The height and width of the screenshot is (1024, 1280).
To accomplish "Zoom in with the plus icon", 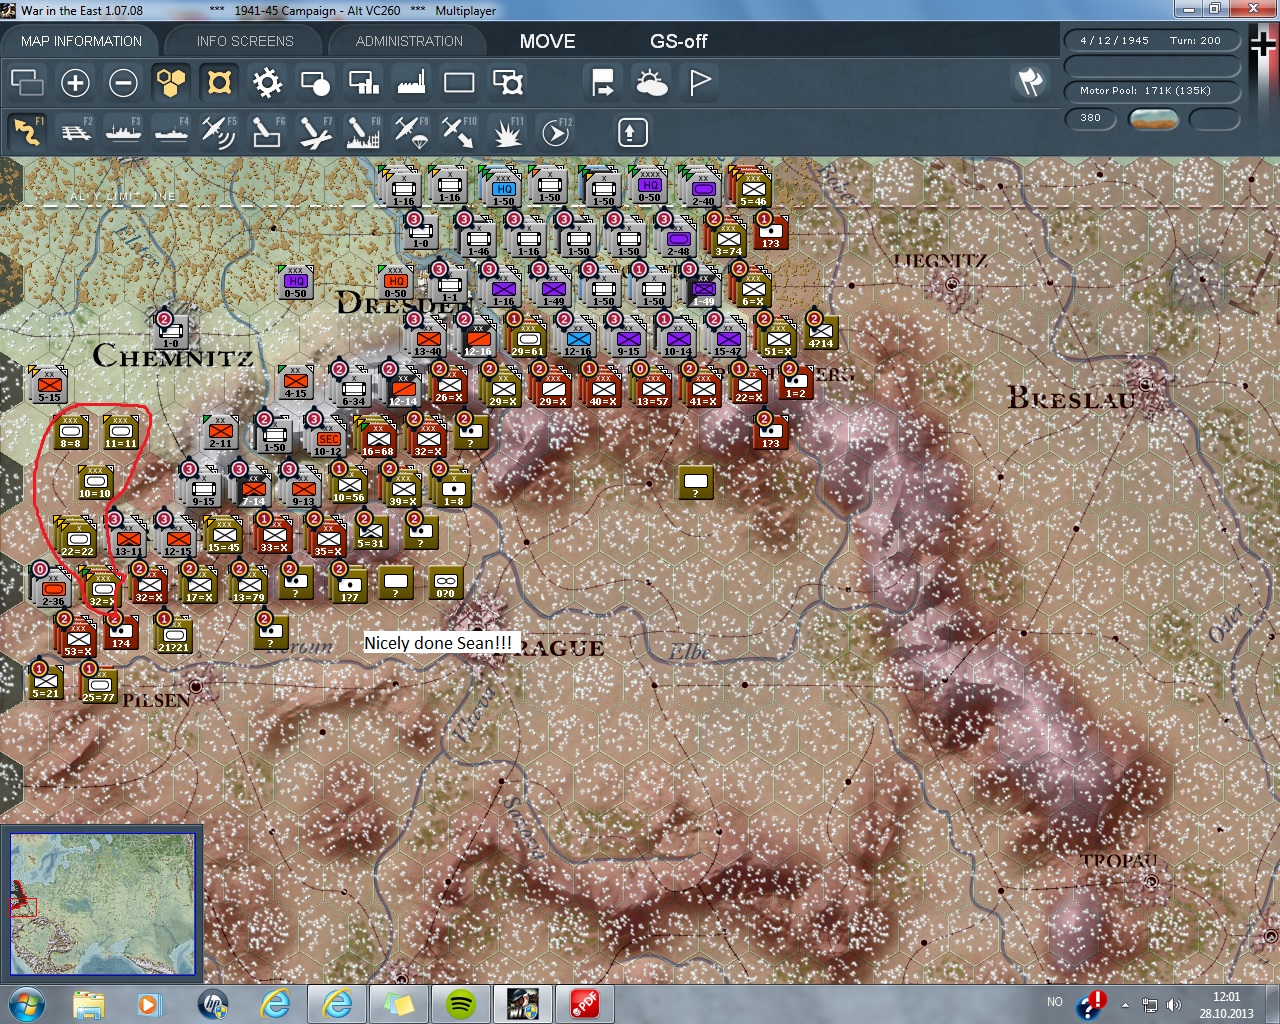I will (x=75, y=82).
